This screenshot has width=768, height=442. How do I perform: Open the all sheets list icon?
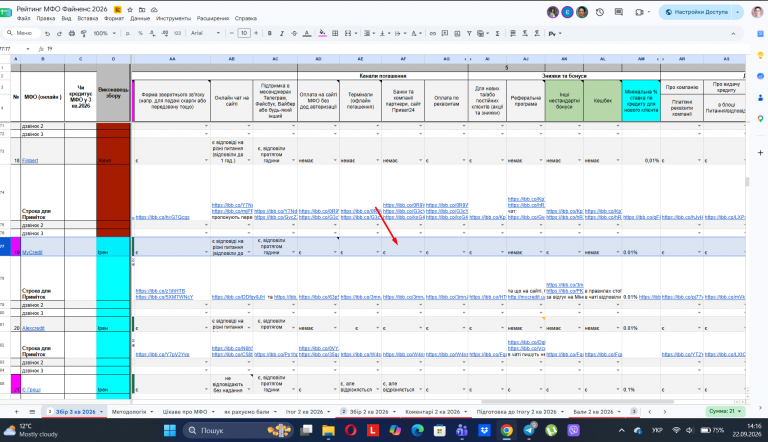(32, 412)
